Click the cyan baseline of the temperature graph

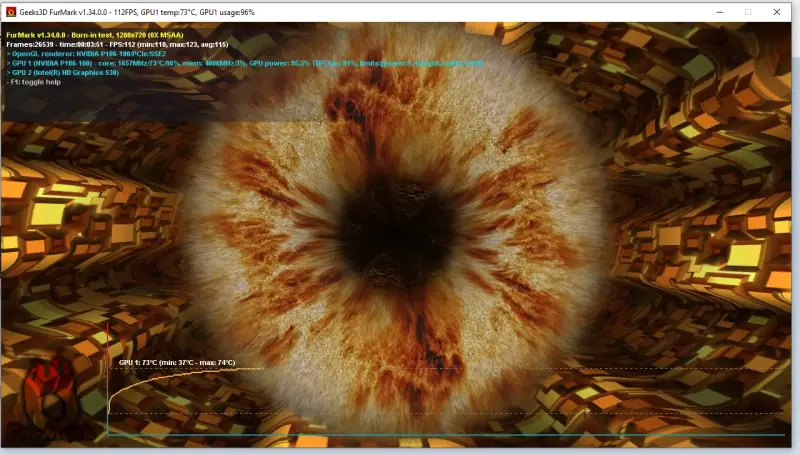click(450, 435)
